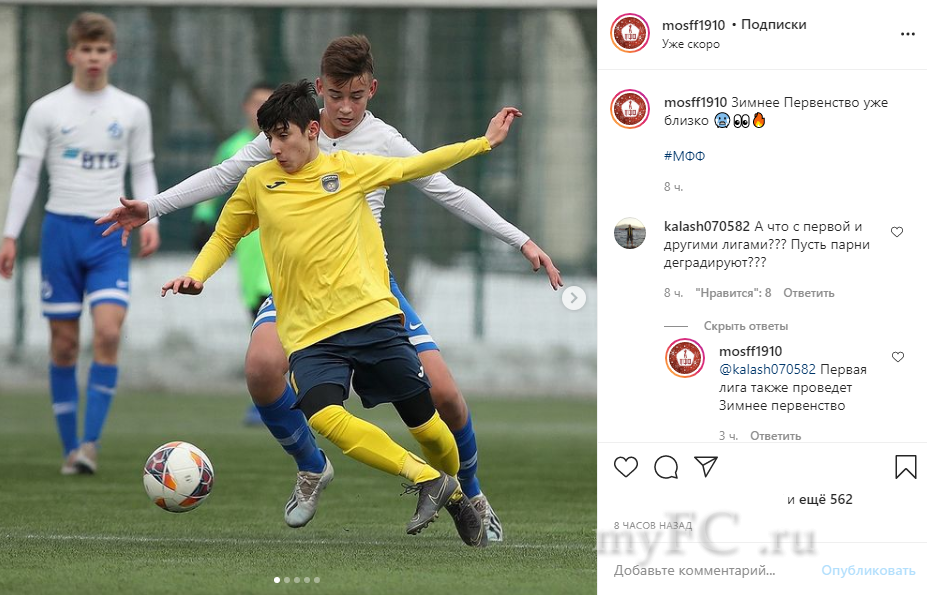Viewport: 927px width, 595px height.
Task: Open the #МФФ hashtag
Action: [x=684, y=156]
